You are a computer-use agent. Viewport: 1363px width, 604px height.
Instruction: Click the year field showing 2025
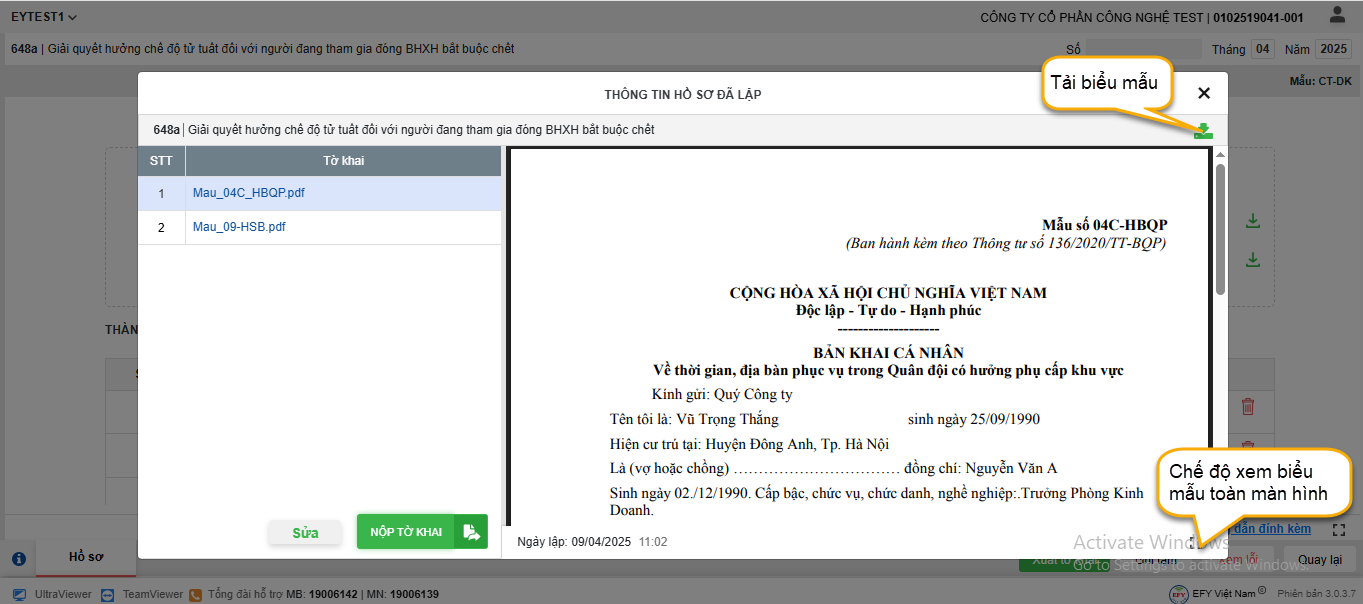click(1334, 49)
